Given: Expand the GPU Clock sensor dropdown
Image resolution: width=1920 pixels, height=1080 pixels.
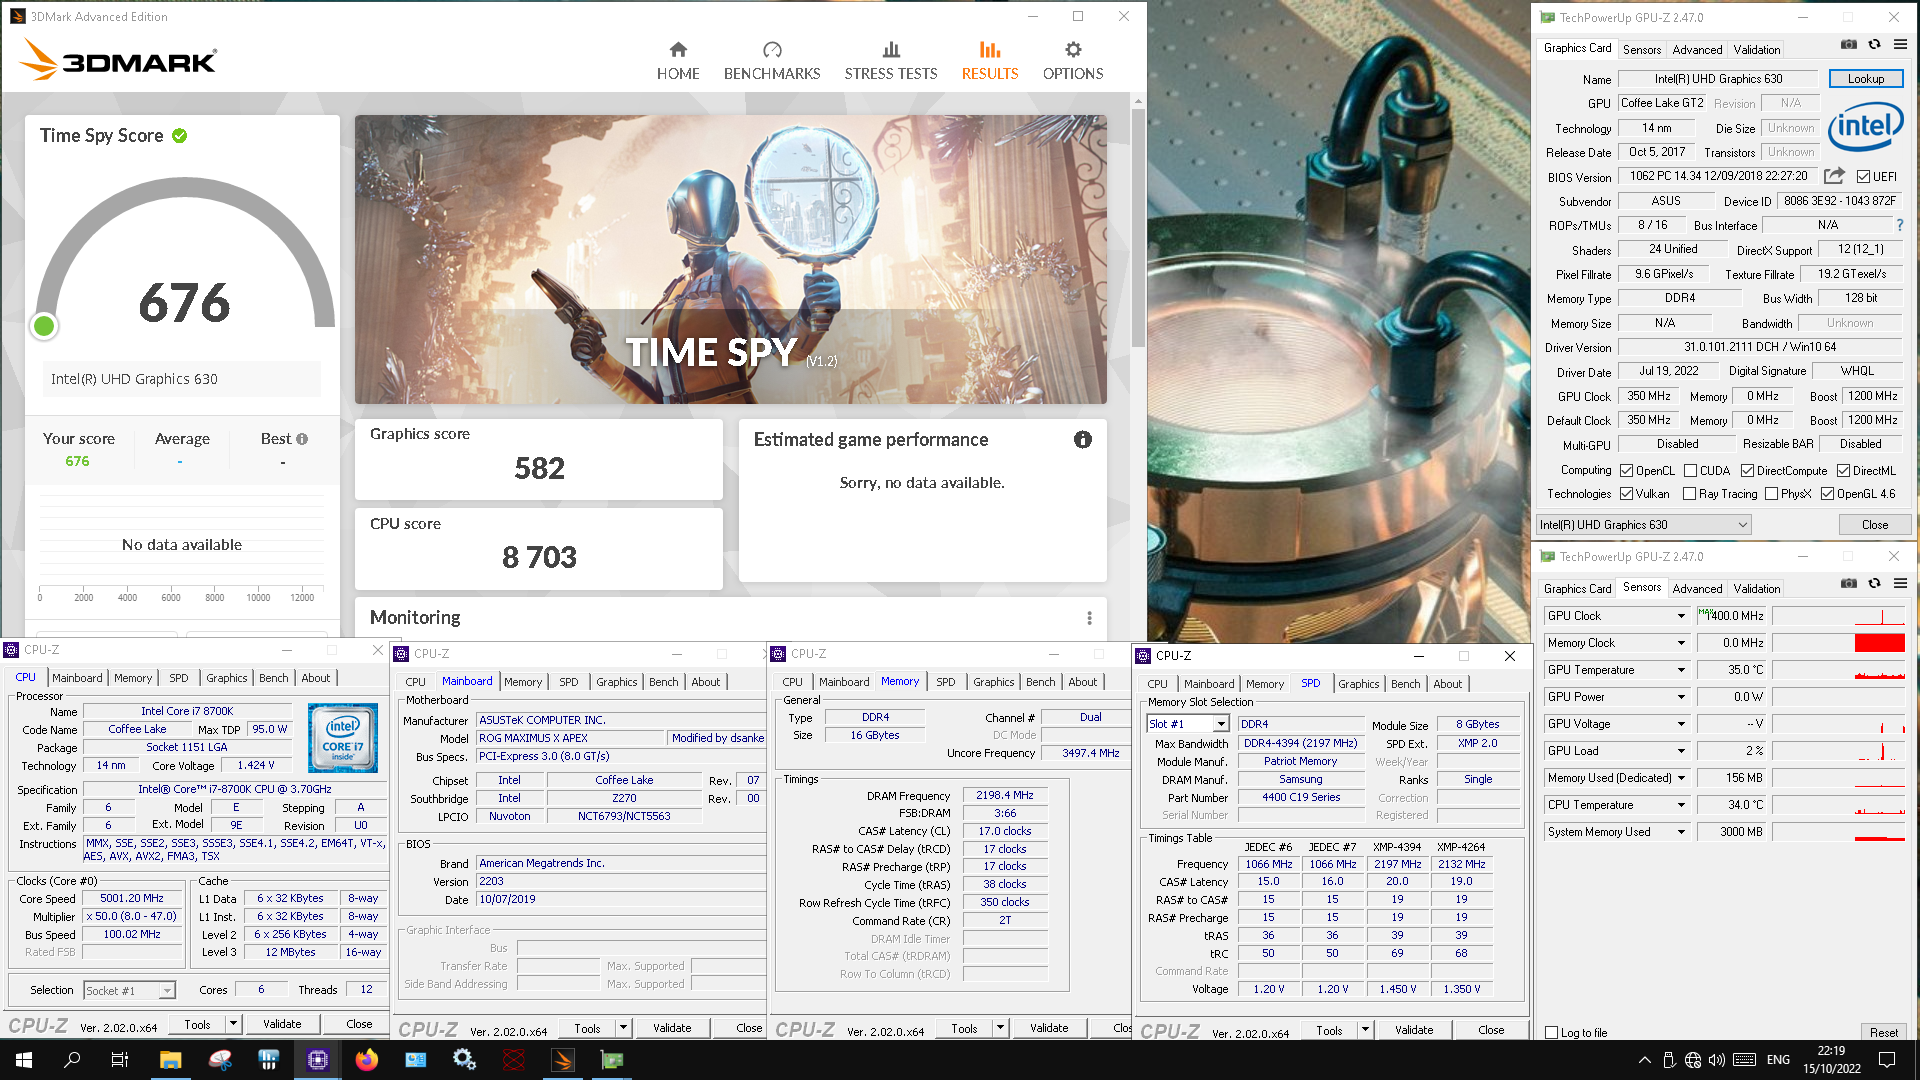Looking at the screenshot, I should (1681, 616).
